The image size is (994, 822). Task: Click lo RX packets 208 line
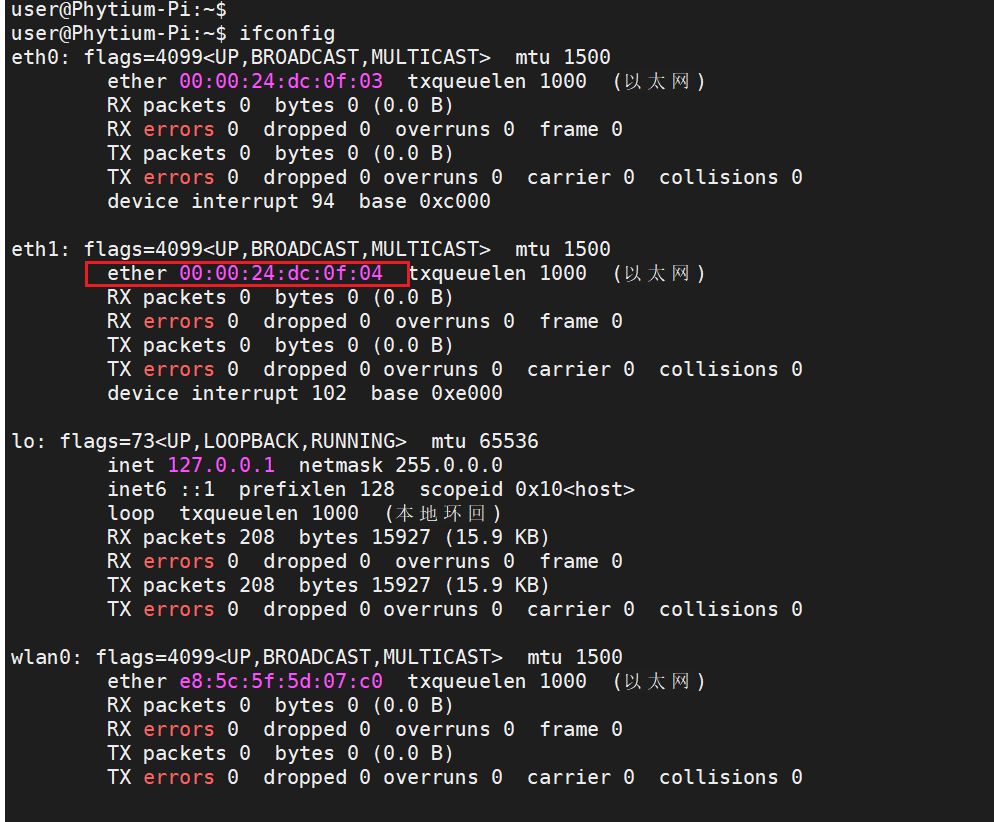[x=328, y=537]
